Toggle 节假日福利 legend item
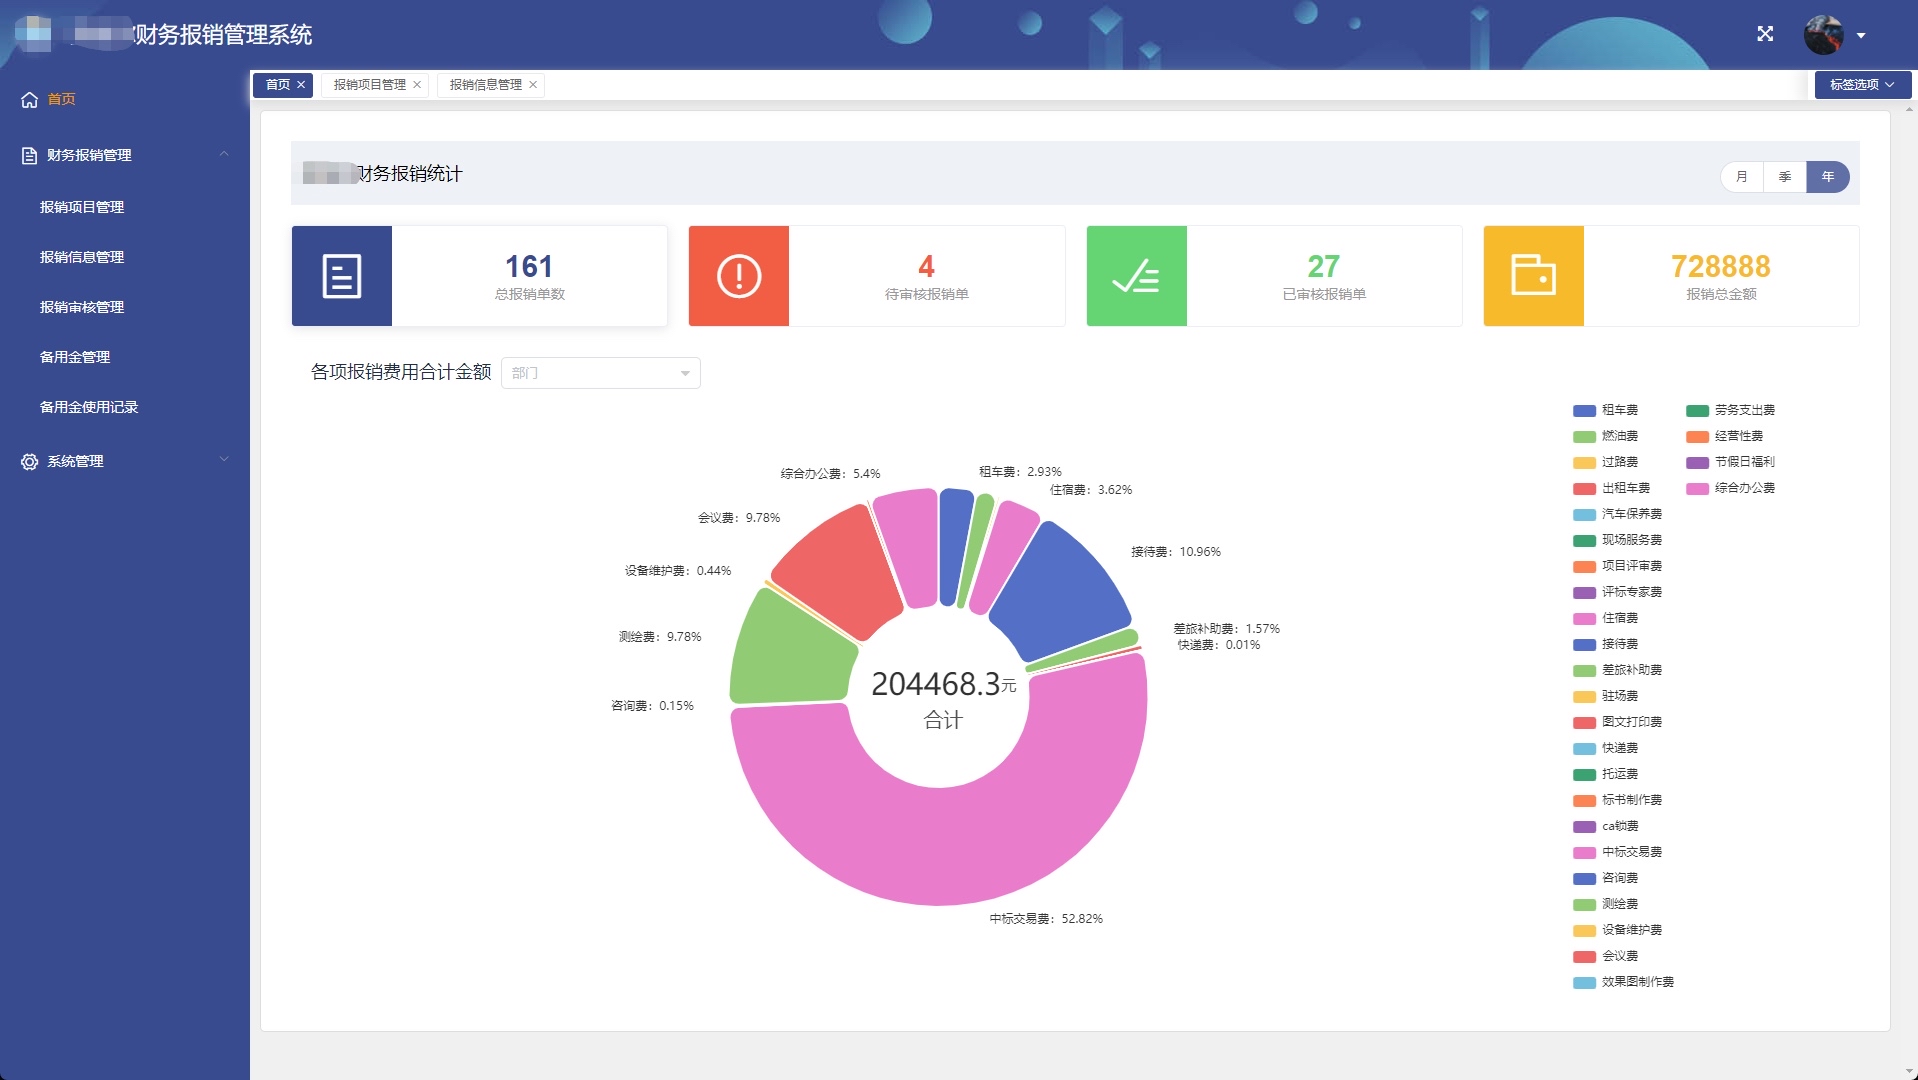 point(1731,462)
